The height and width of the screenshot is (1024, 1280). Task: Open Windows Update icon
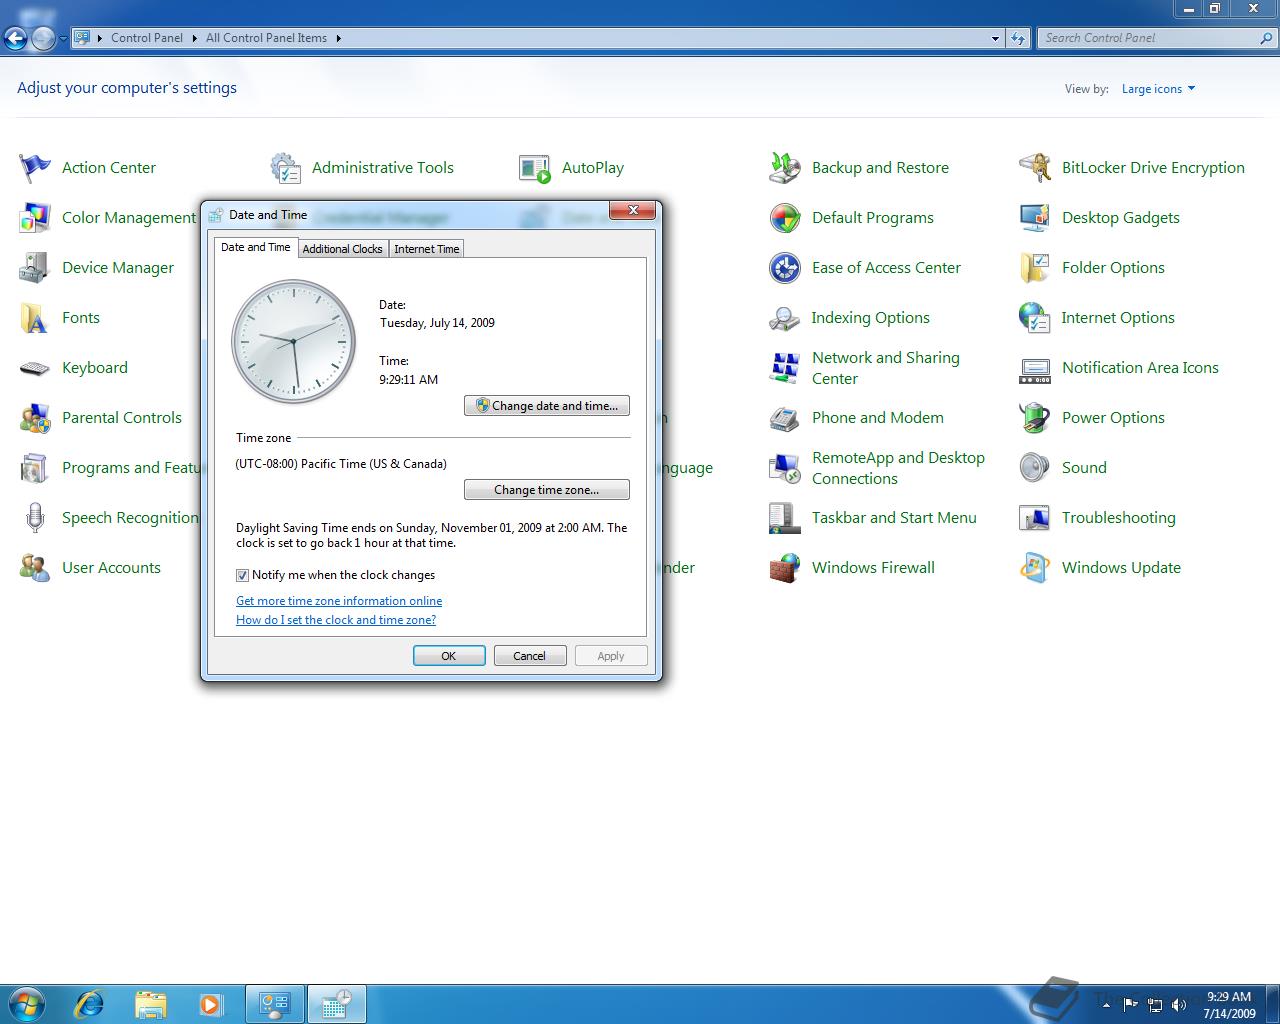point(1035,567)
